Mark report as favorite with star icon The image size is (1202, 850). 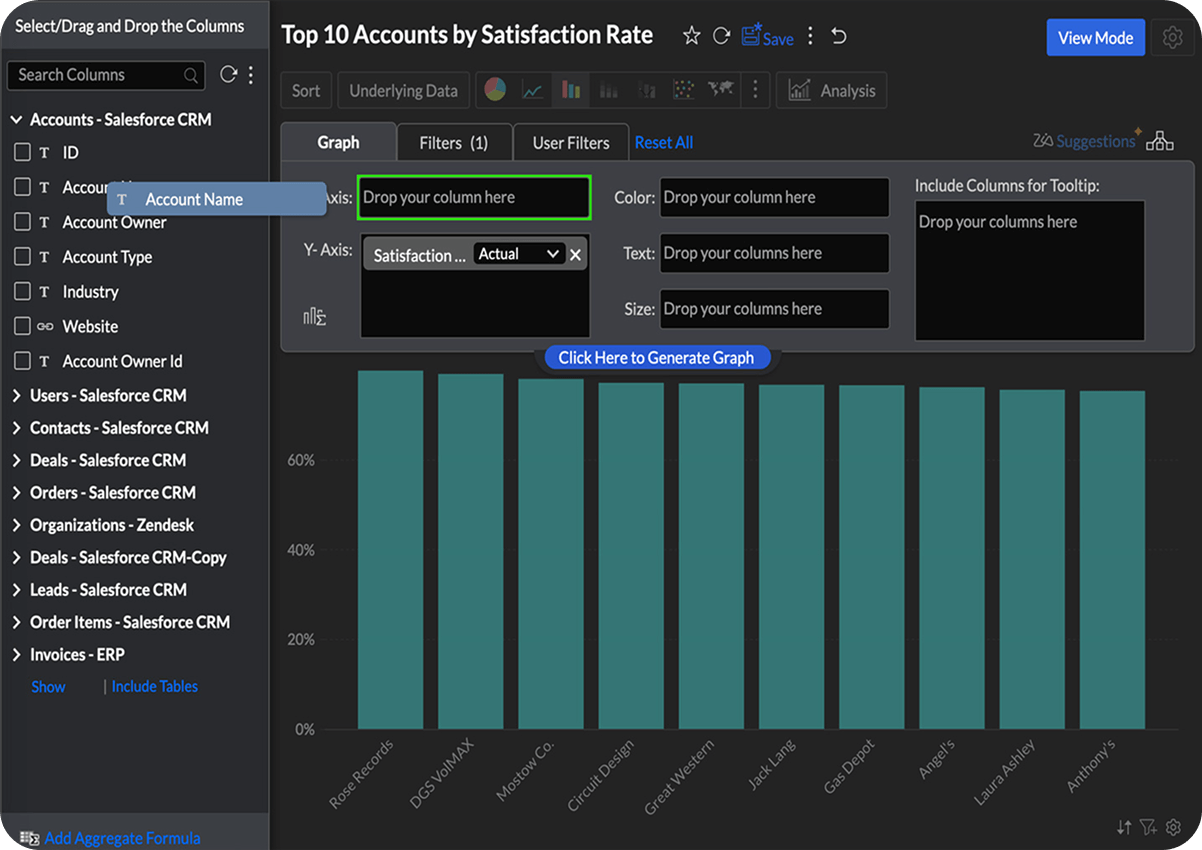[x=691, y=37]
